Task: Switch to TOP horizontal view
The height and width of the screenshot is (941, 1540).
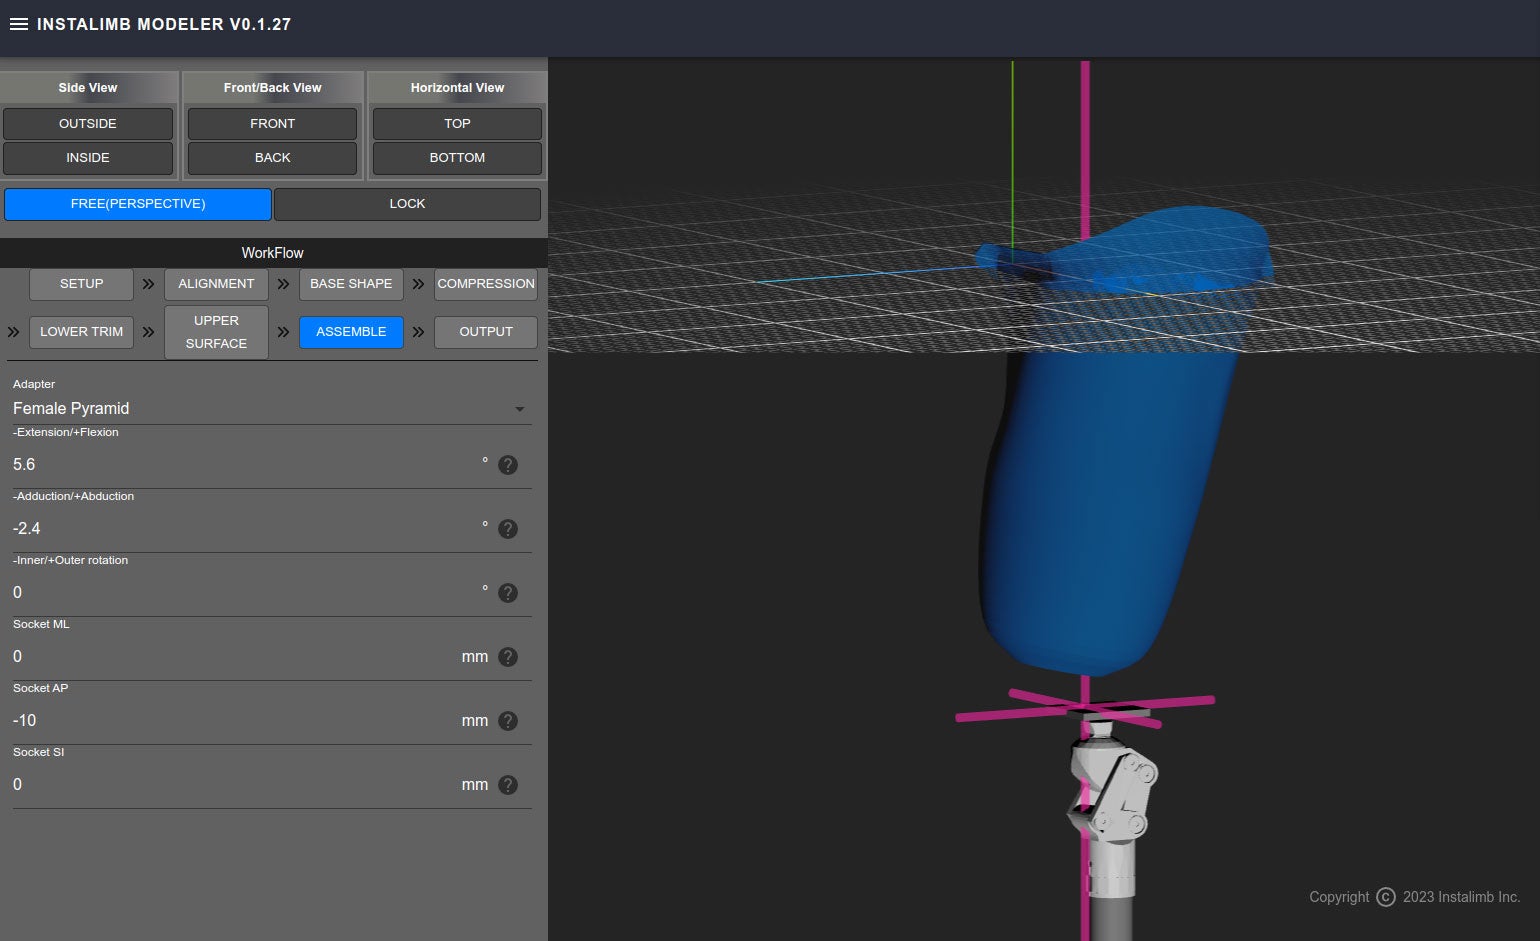Action: 457,124
